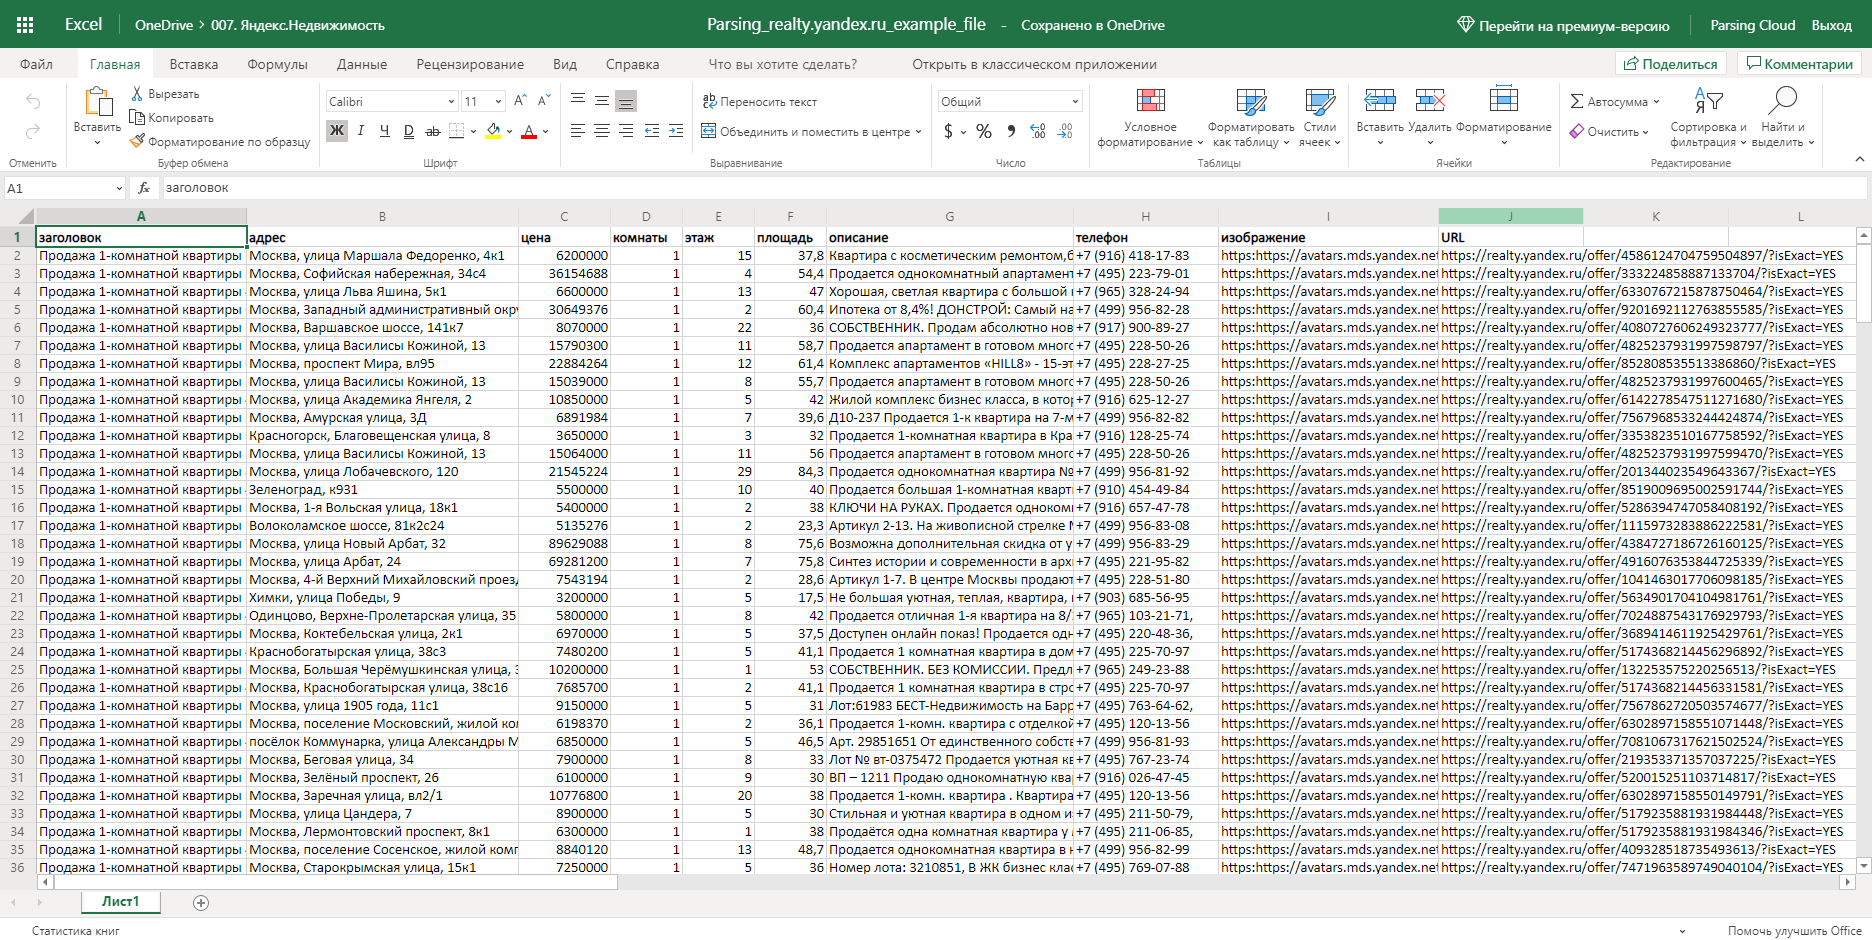
Task: Increase font size icon
Action: [520, 101]
